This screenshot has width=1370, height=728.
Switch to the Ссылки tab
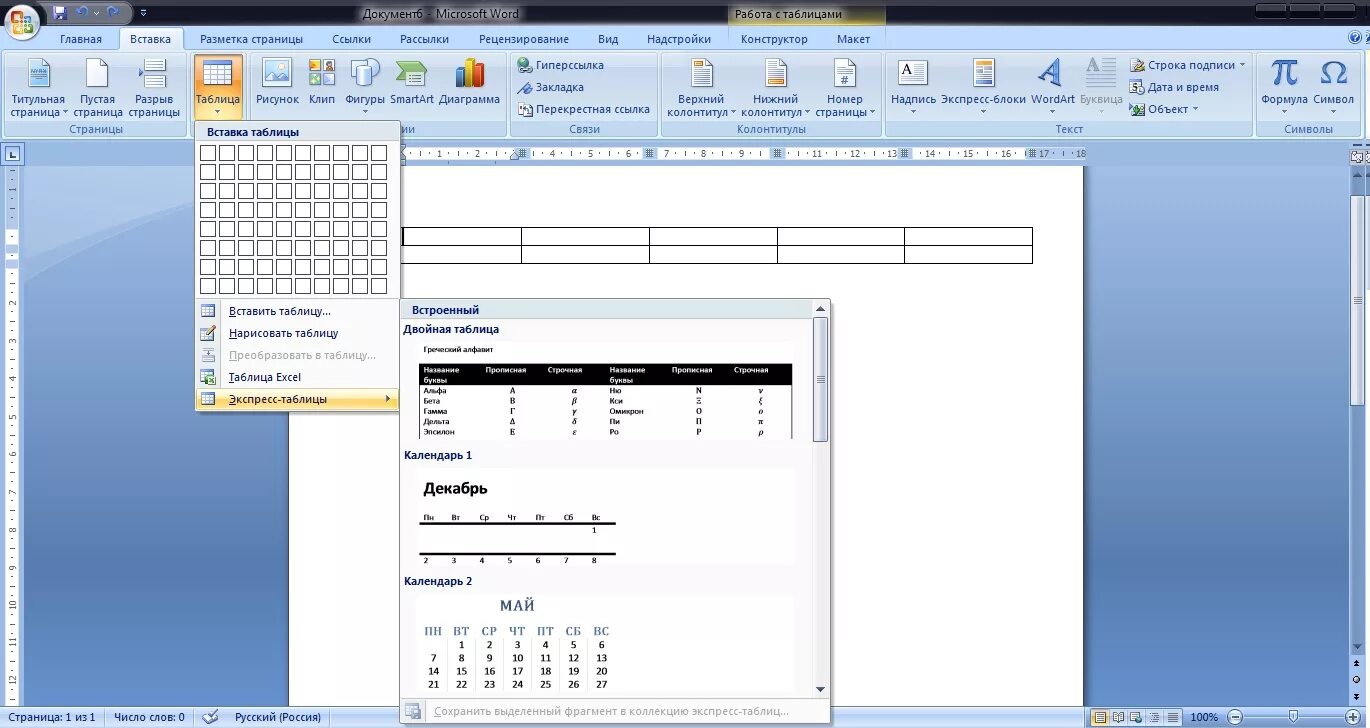point(352,39)
